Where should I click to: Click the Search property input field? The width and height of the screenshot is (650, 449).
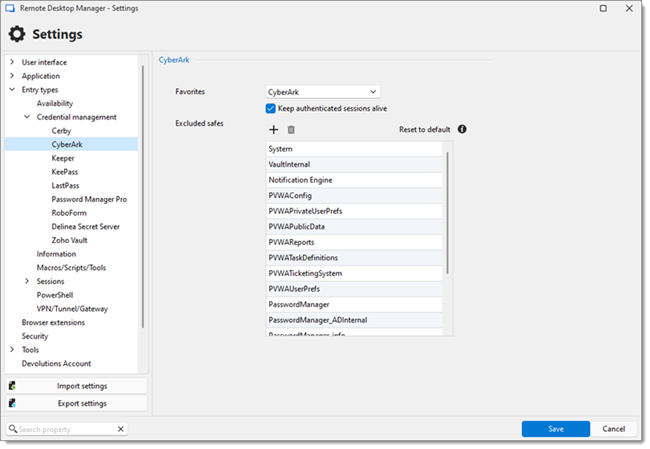point(68,429)
